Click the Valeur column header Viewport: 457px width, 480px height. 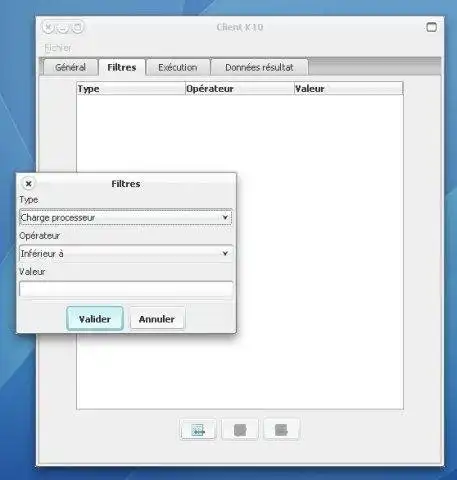click(x=349, y=89)
